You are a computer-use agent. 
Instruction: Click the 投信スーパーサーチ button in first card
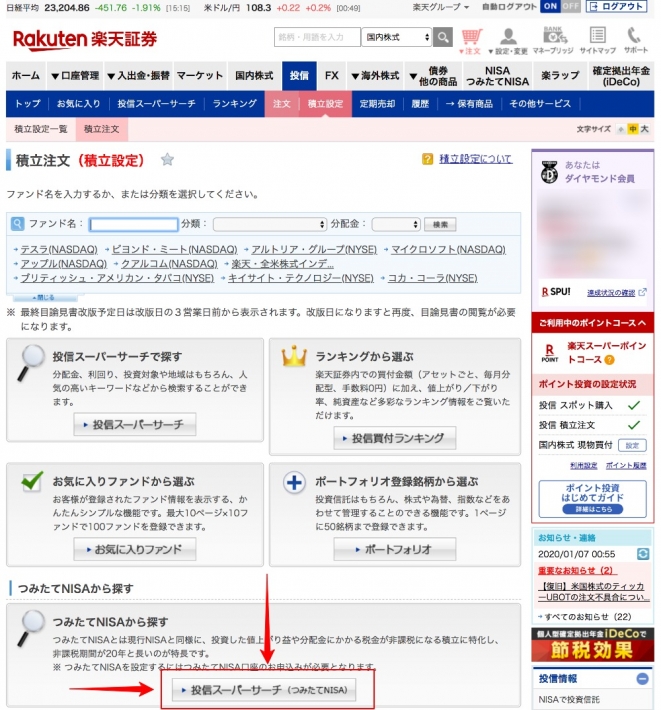click(x=134, y=425)
